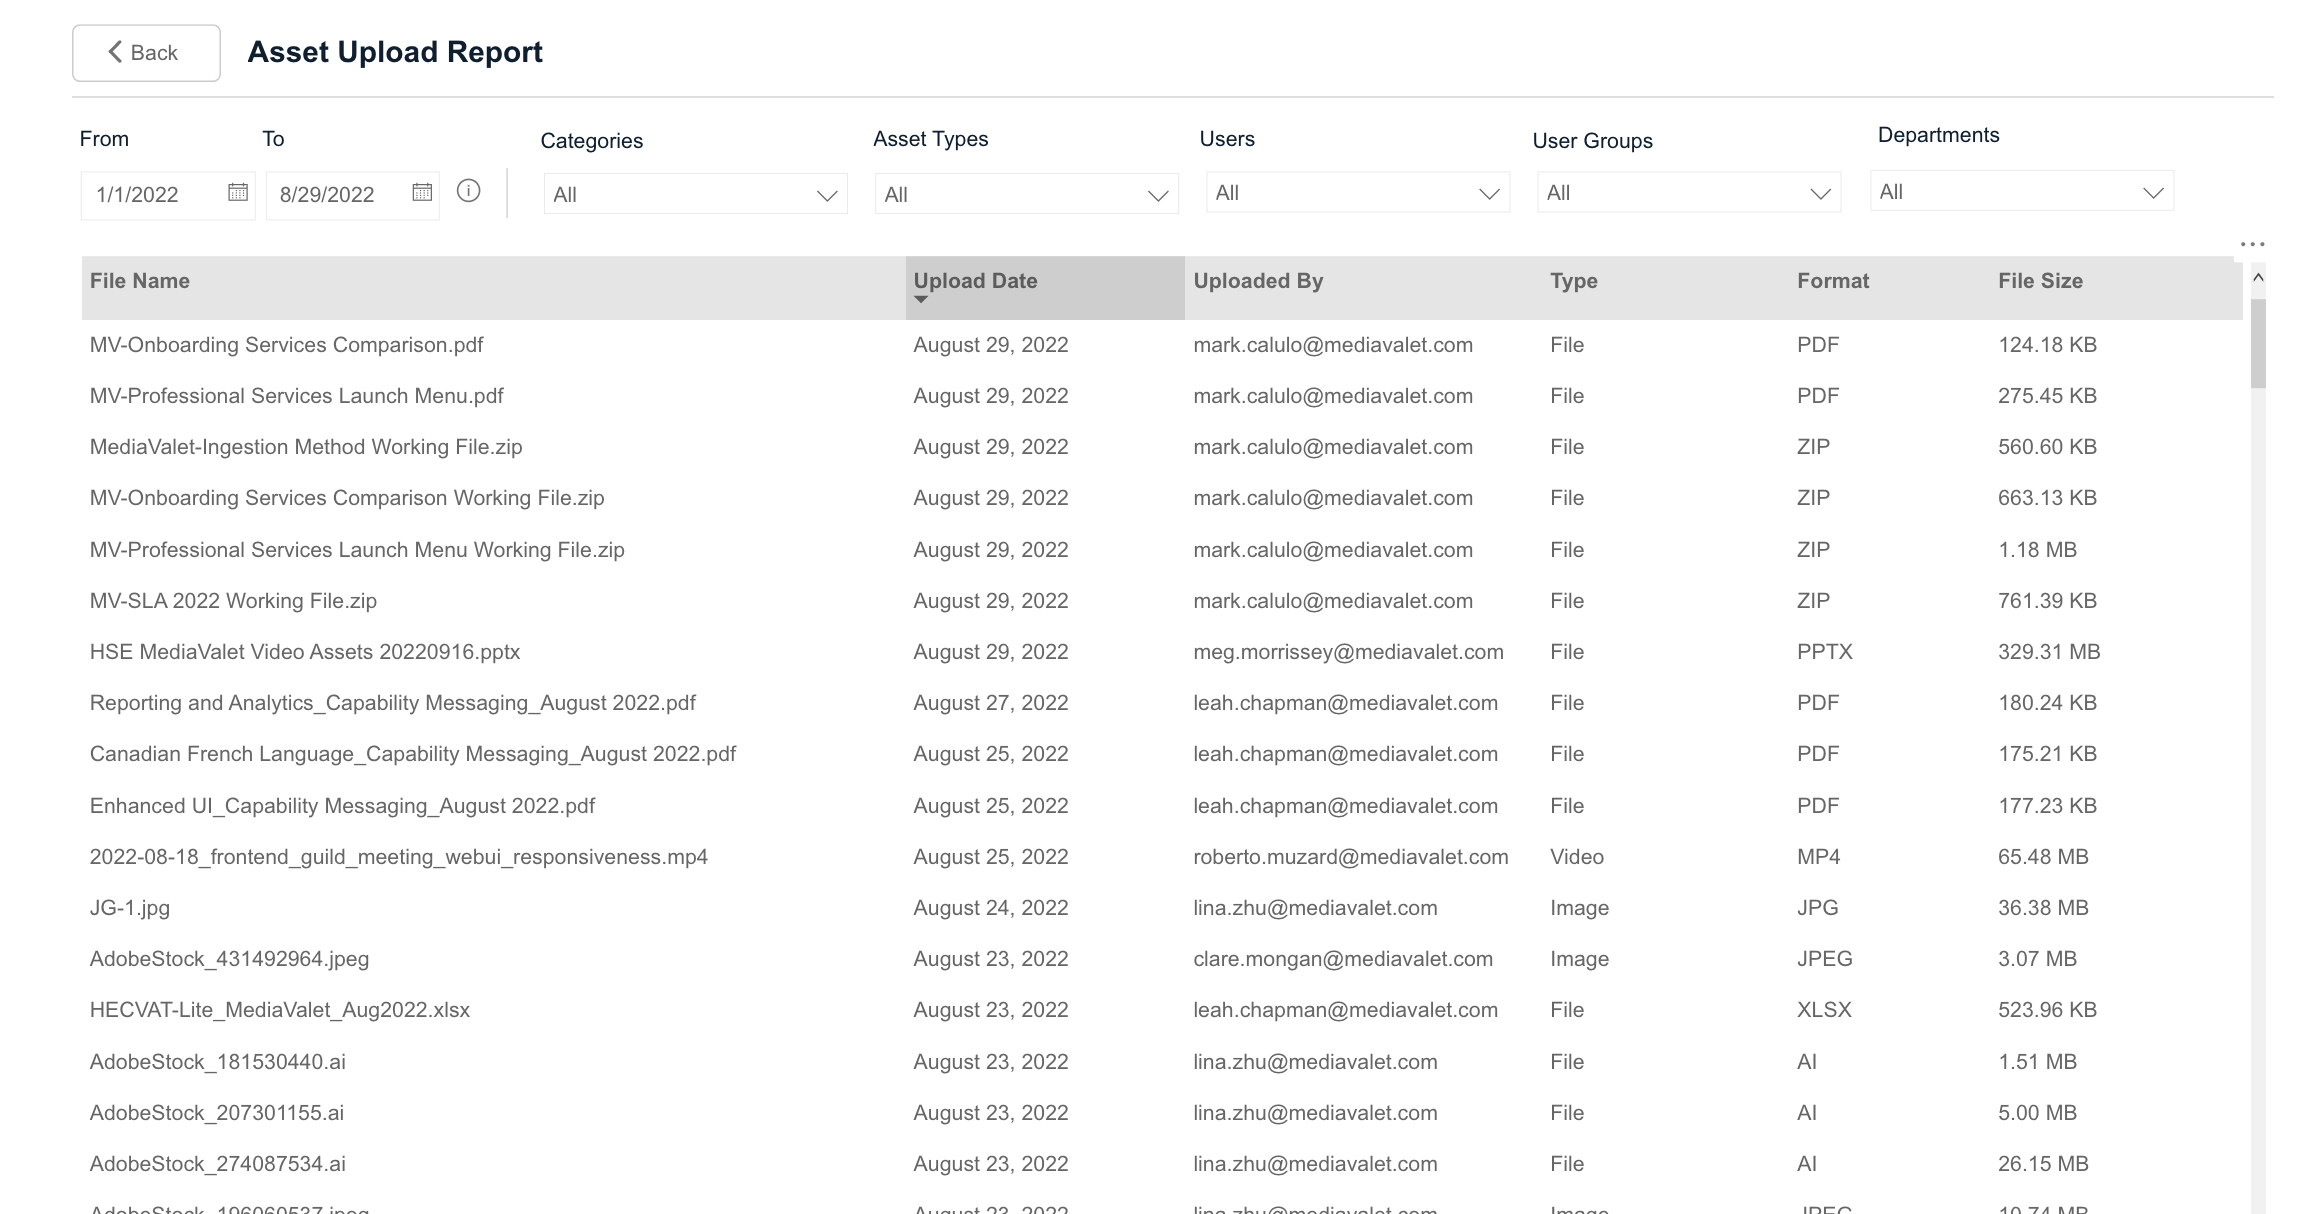The height and width of the screenshot is (1214, 2314).
Task: Click the PPTX format cell
Action: 1825,652
